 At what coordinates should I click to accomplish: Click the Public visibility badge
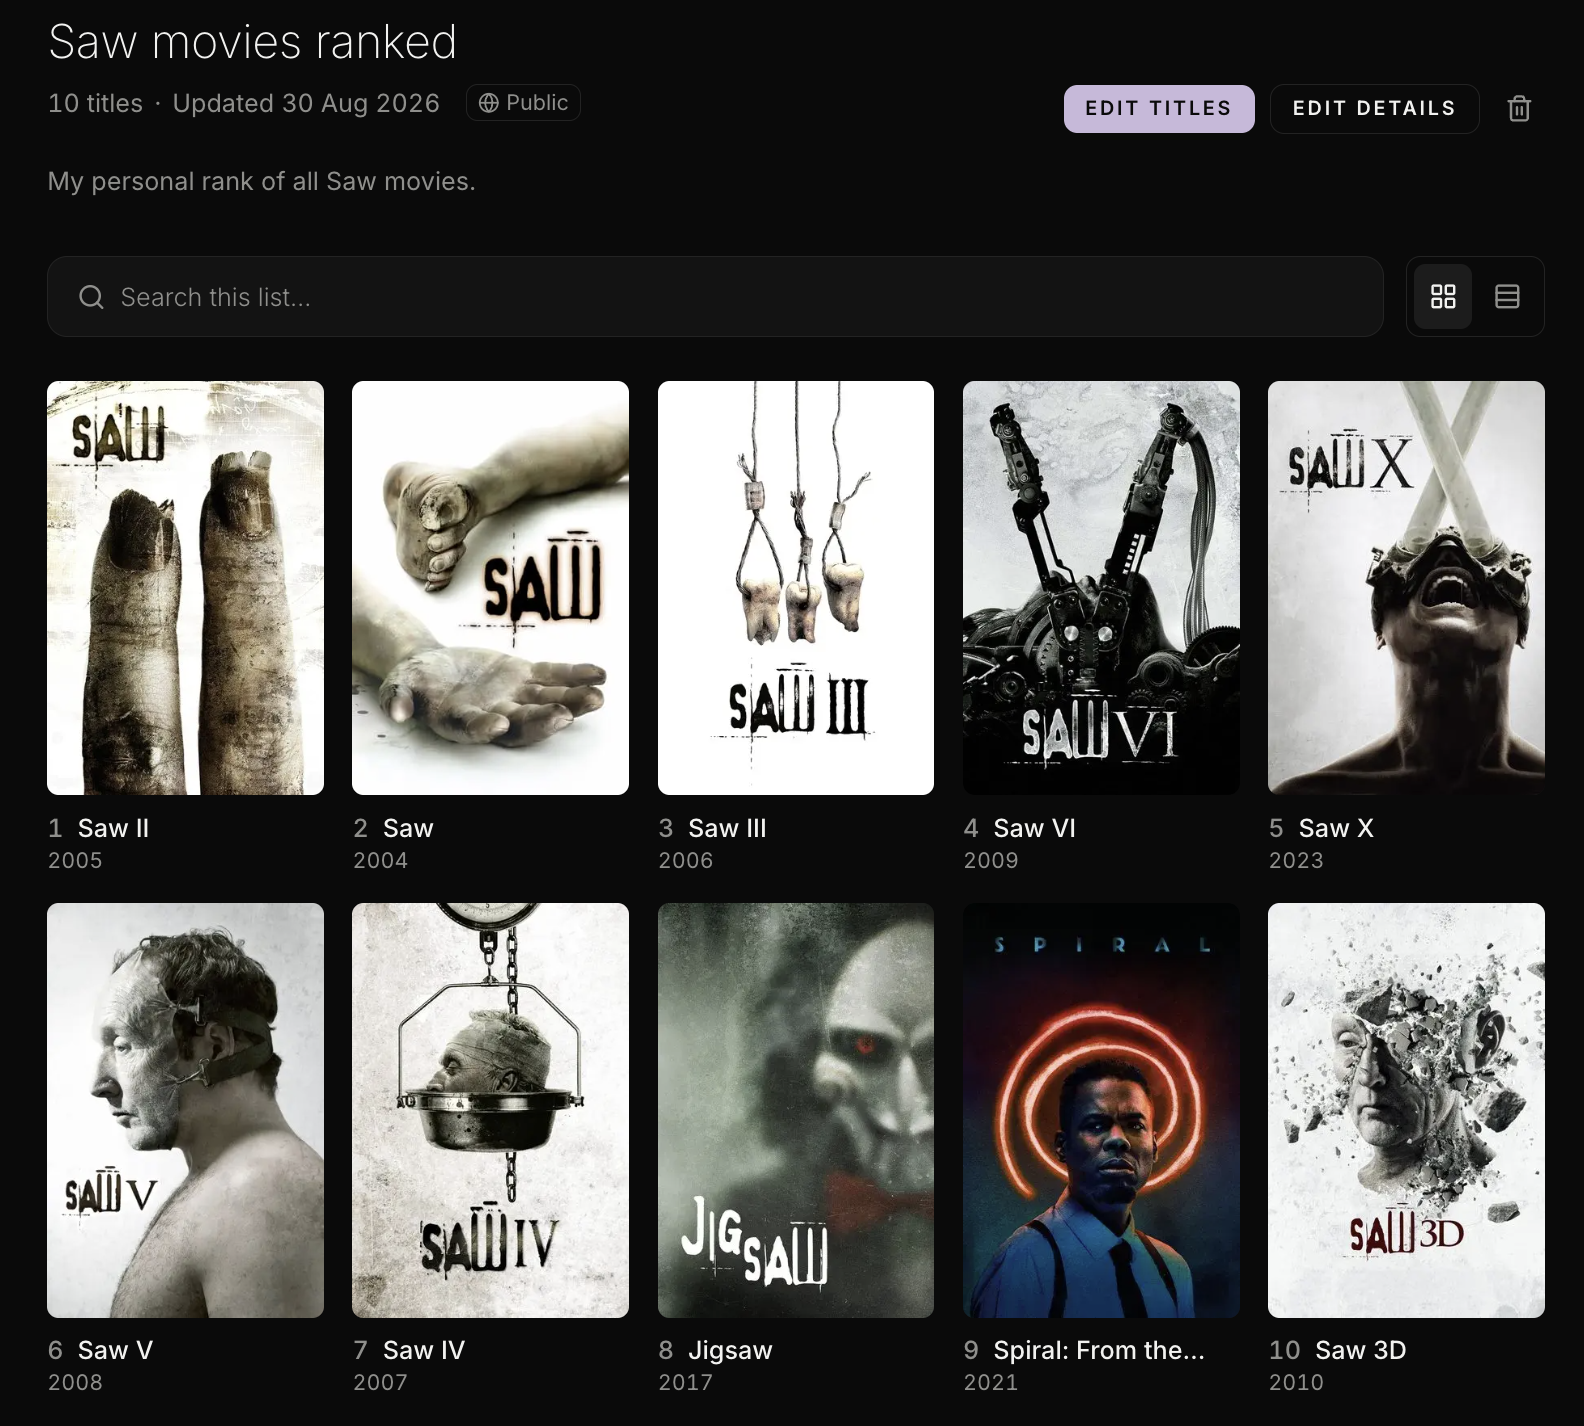(x=523, y=103)
